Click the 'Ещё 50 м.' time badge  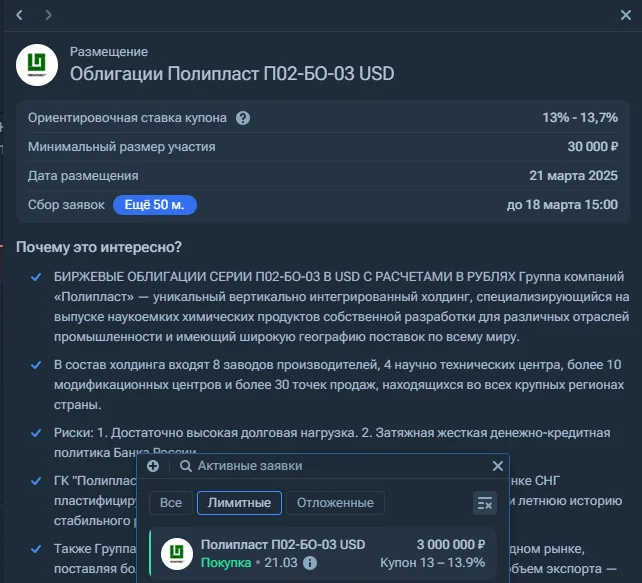155,205
